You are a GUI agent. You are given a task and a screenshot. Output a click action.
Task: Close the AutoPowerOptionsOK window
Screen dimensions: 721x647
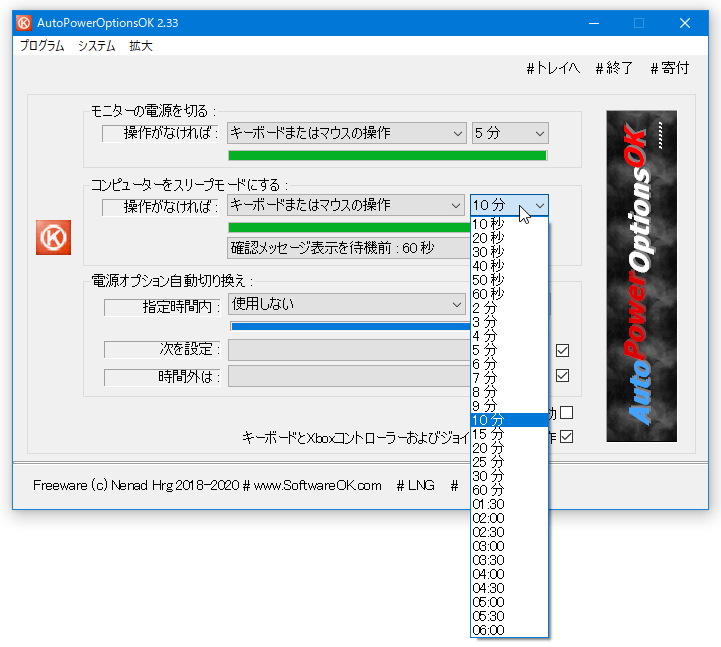[685, 23]
